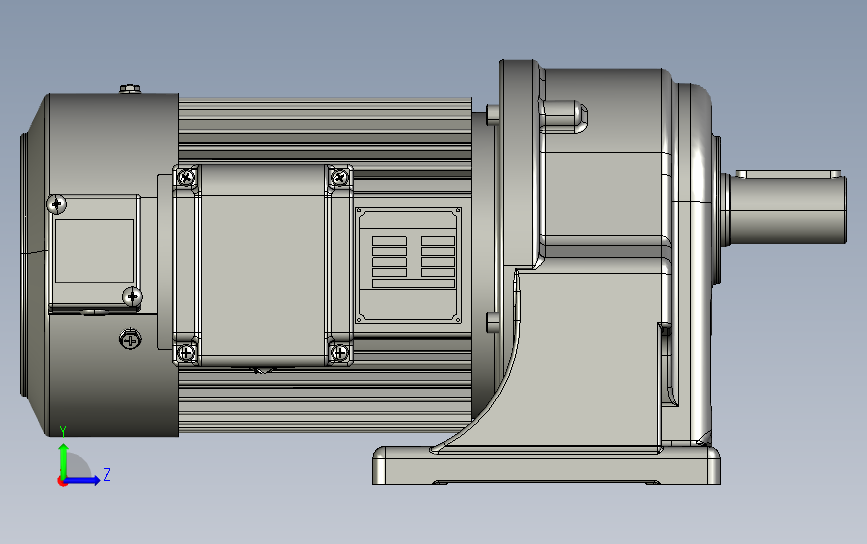This screenshot has height=544, width=867.
Task: Click the XYZ coordinate axis triad
Action: (x=83, y=457)
